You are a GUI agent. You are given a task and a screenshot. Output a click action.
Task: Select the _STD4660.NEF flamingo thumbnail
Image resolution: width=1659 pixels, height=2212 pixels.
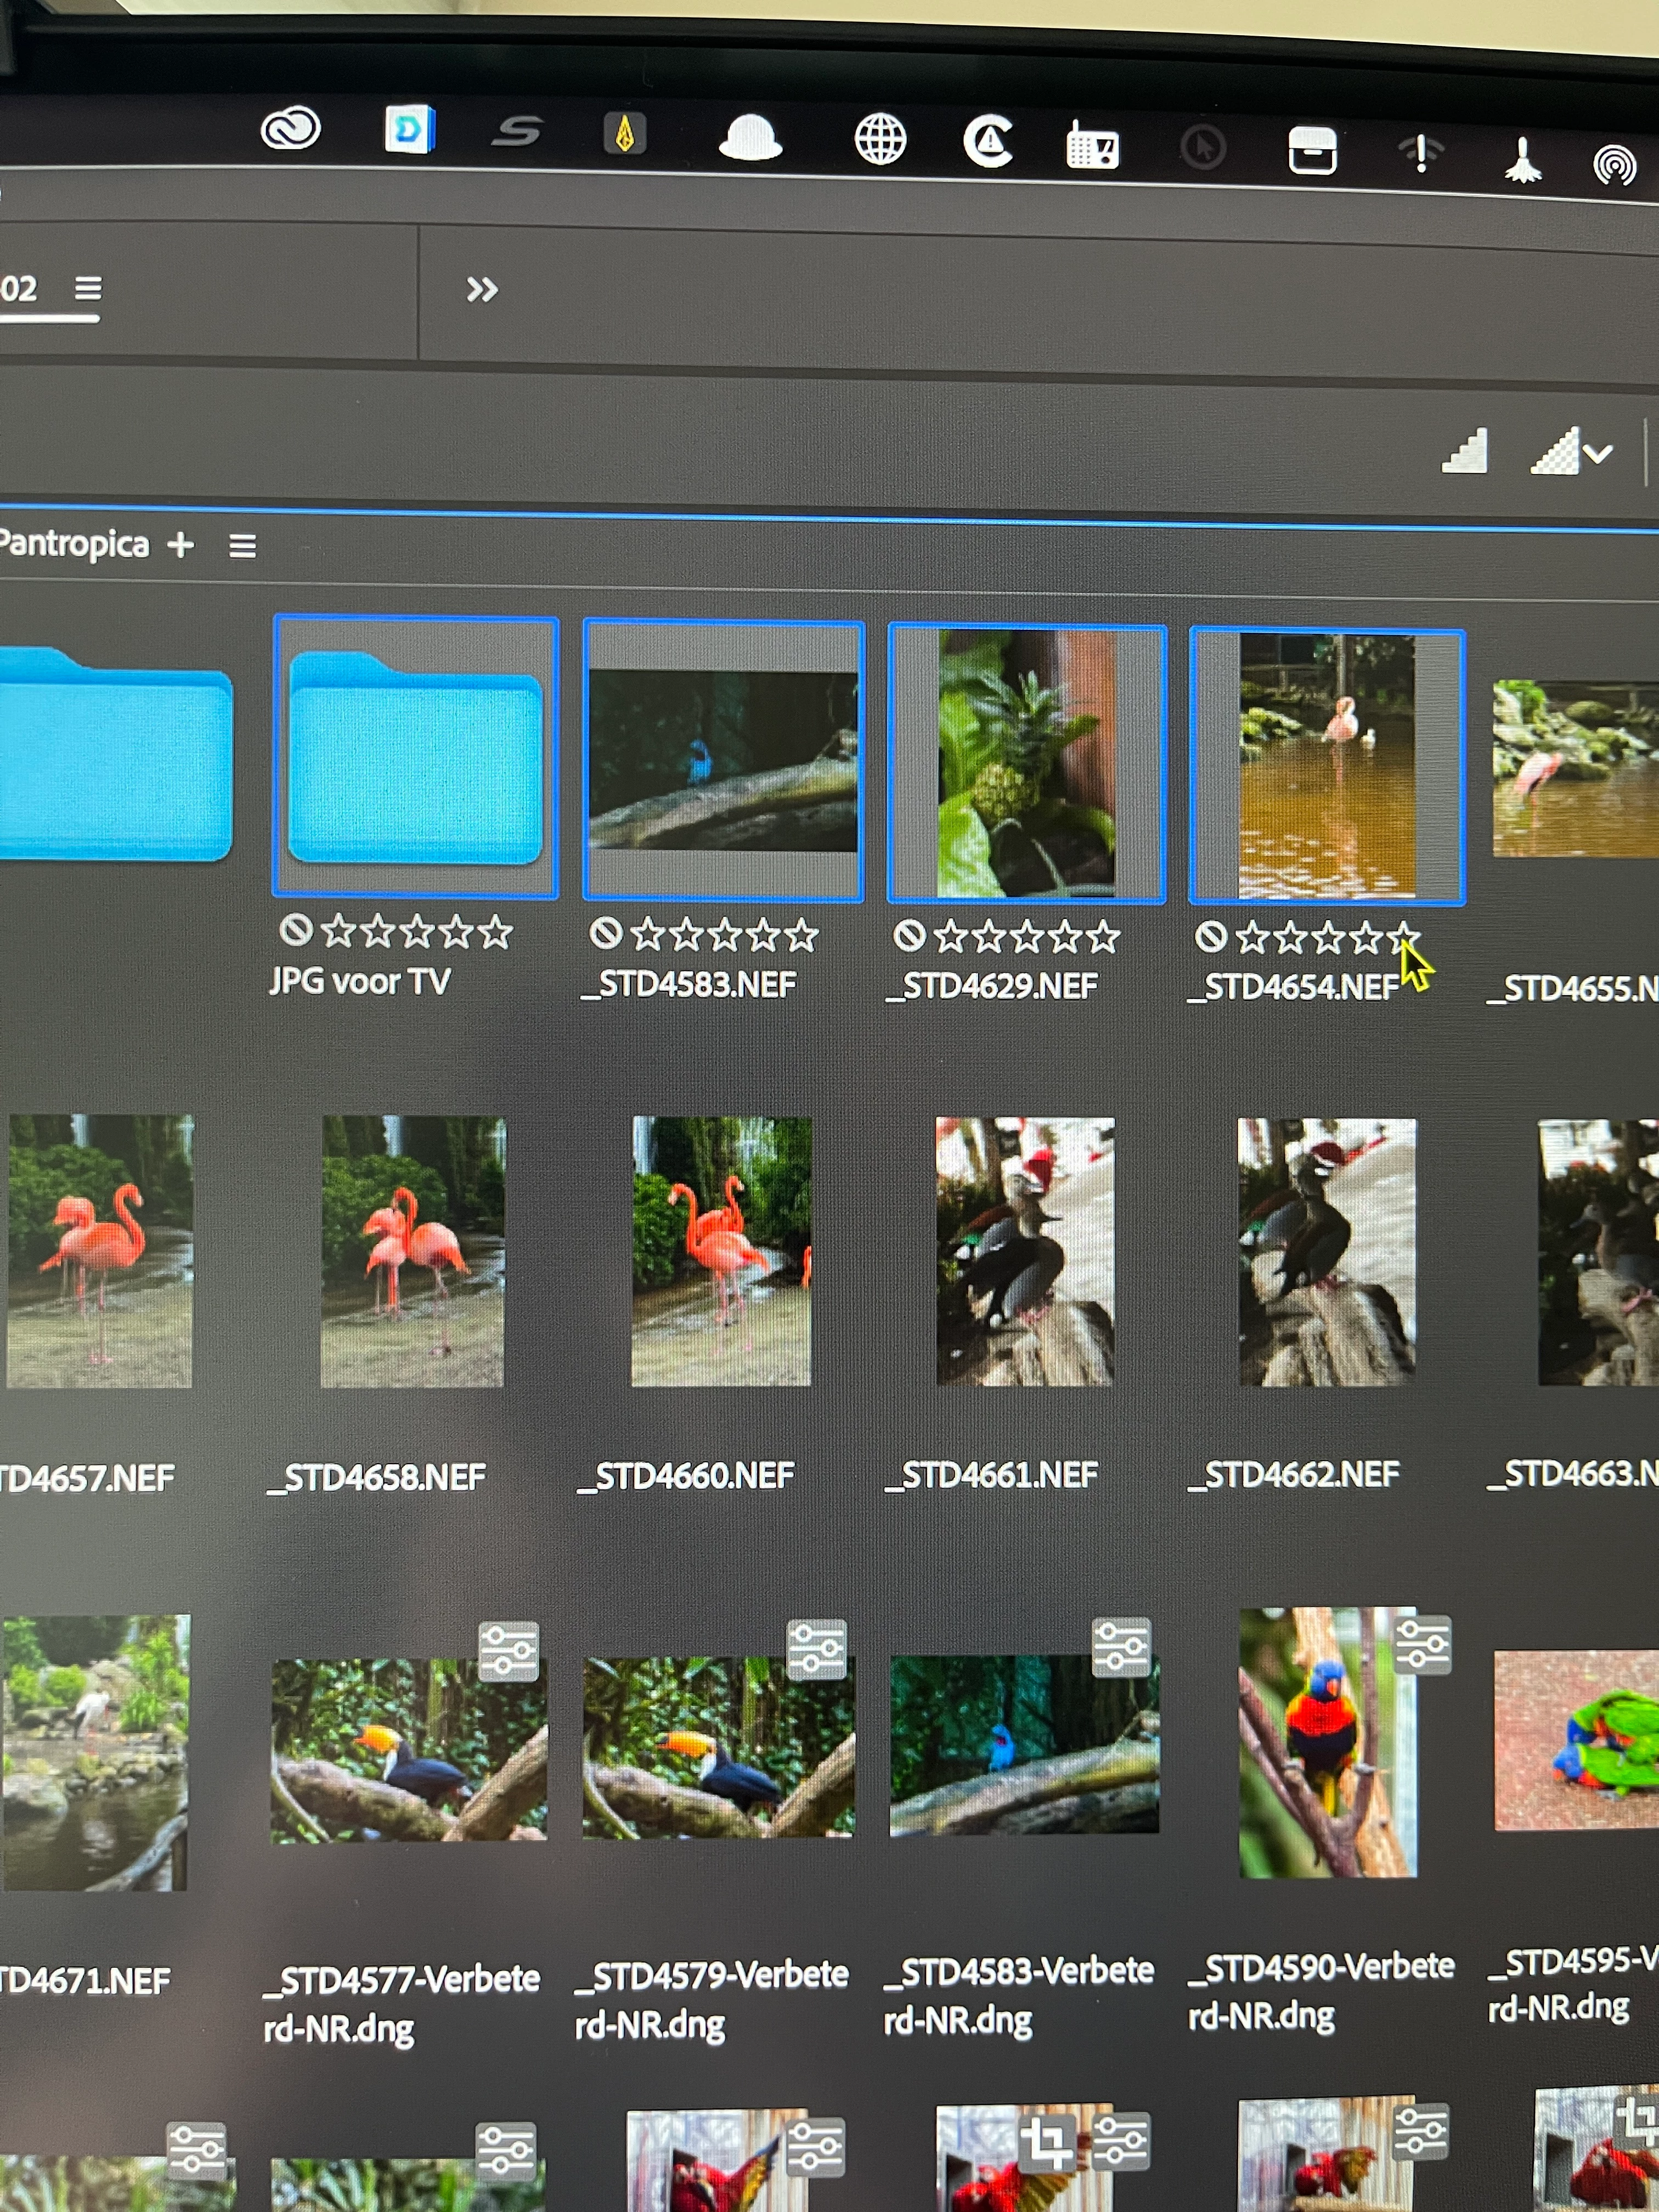click(721, 1251)
